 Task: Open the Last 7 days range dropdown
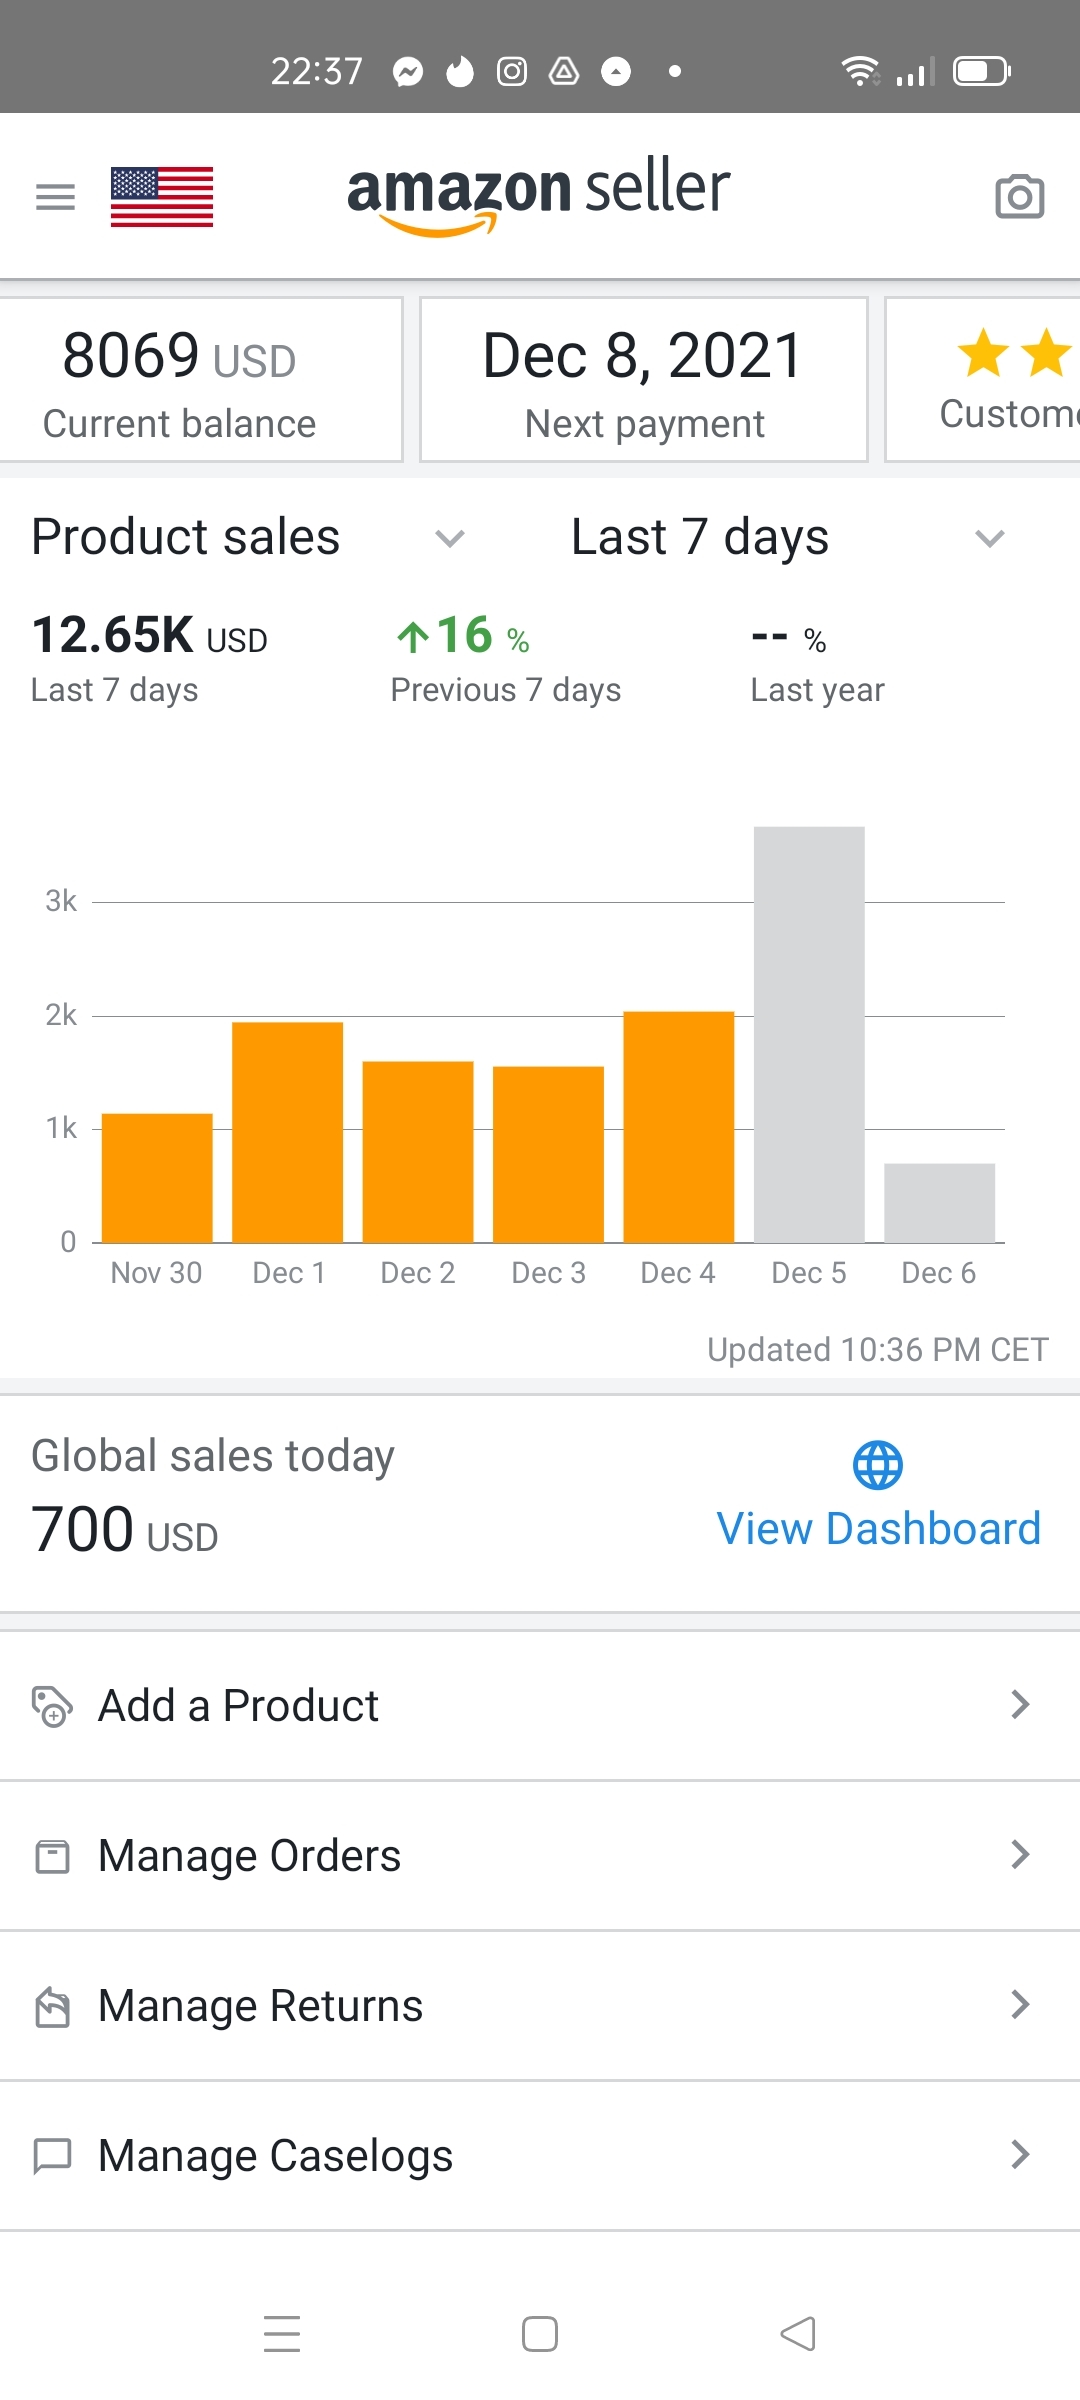(x=989, y=538)
